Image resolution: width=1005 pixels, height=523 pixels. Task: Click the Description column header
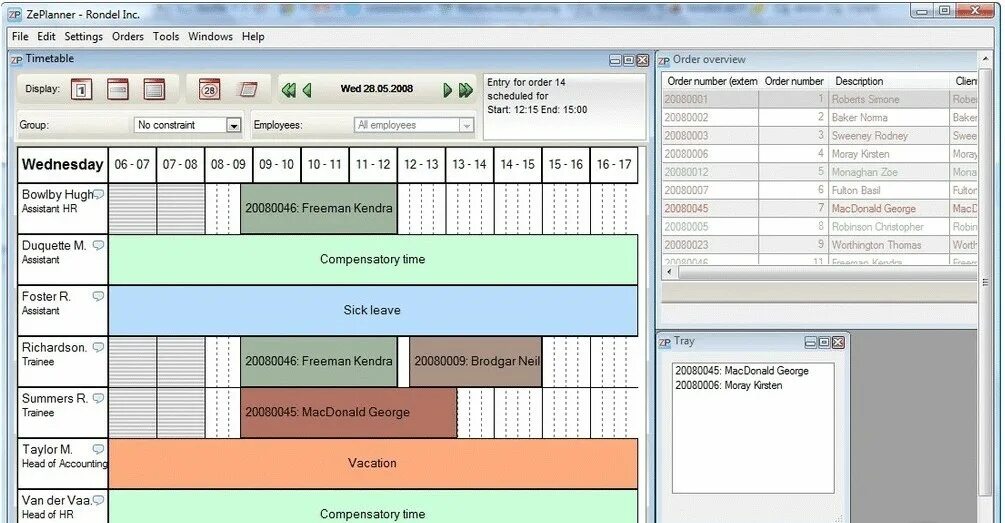888,81
